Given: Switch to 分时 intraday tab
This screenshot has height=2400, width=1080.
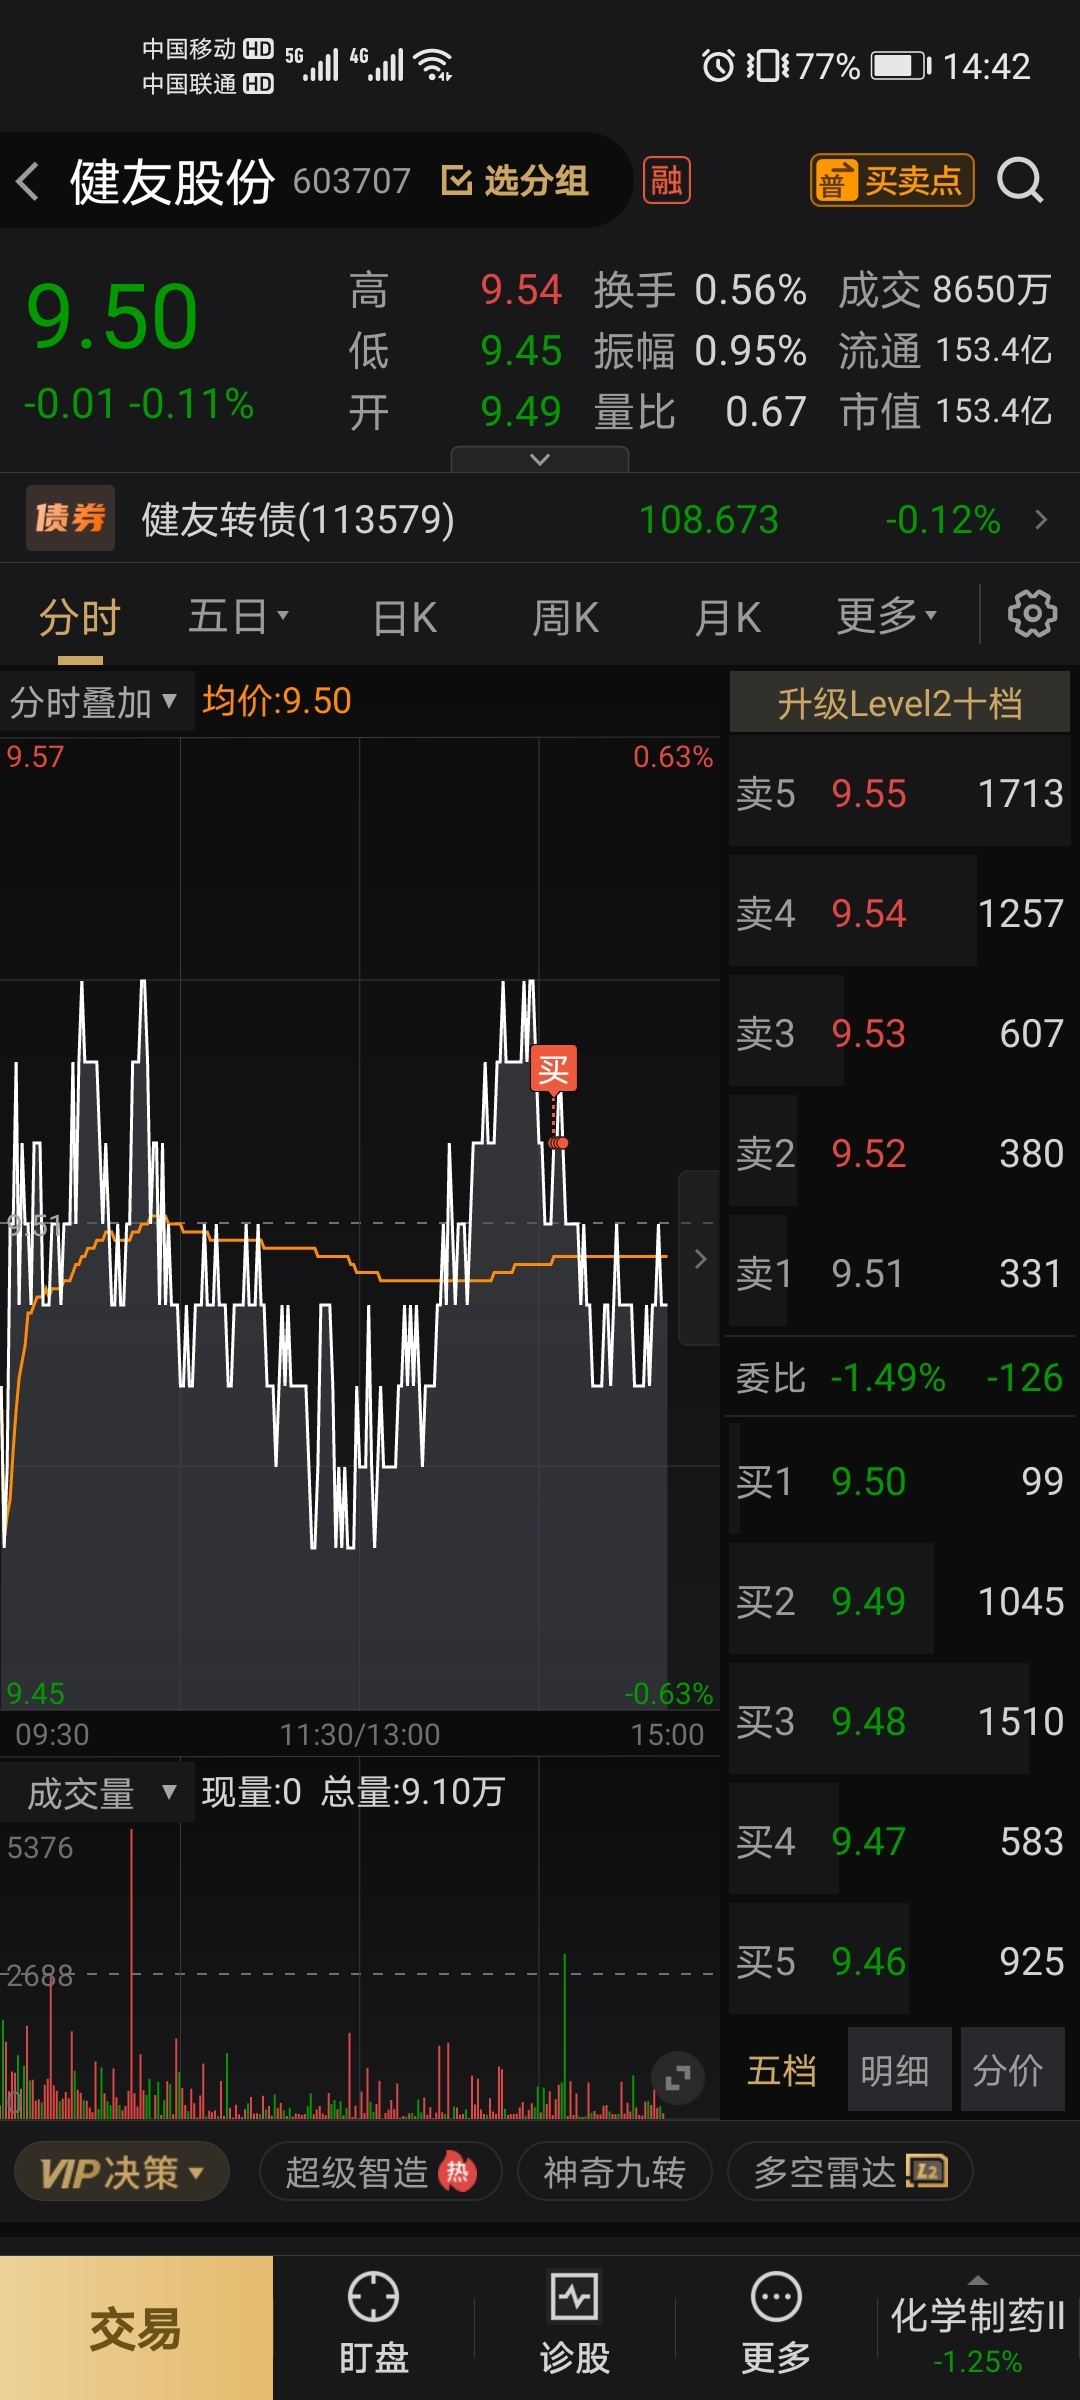Looking at the screenshot, I should [80, 617].
